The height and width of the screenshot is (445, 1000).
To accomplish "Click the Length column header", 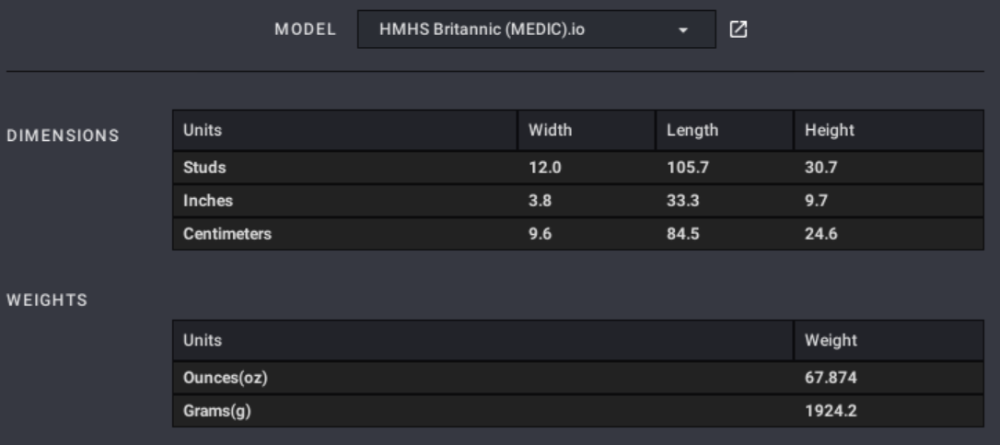I will point(693,130).
